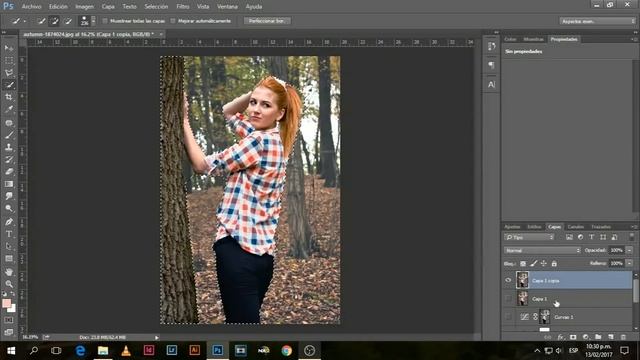This screenshot has width=640, height=360.
Task: Open the blend mode 'Normal' dropdown
Action: (x=542, y=250)
